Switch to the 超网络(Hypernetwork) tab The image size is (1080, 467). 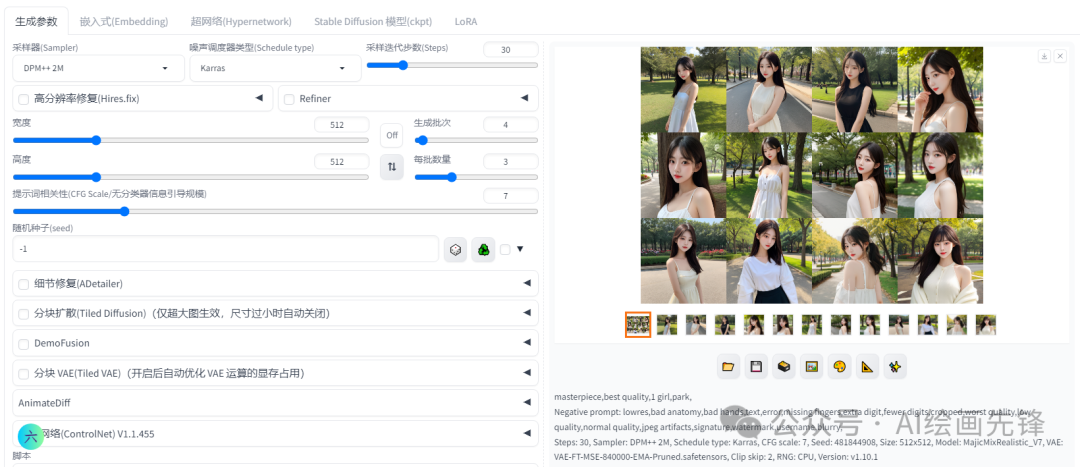coord(241,21)
